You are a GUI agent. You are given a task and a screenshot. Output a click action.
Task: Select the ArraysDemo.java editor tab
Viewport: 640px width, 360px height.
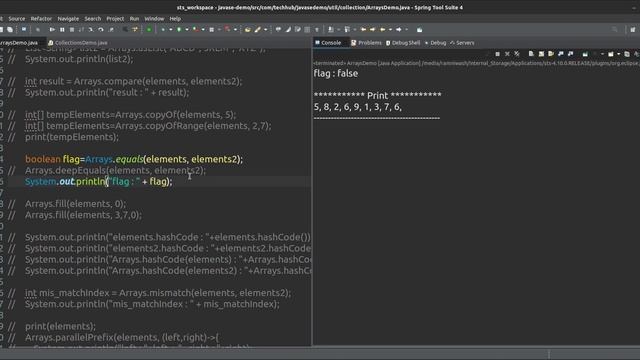(19, 43)
